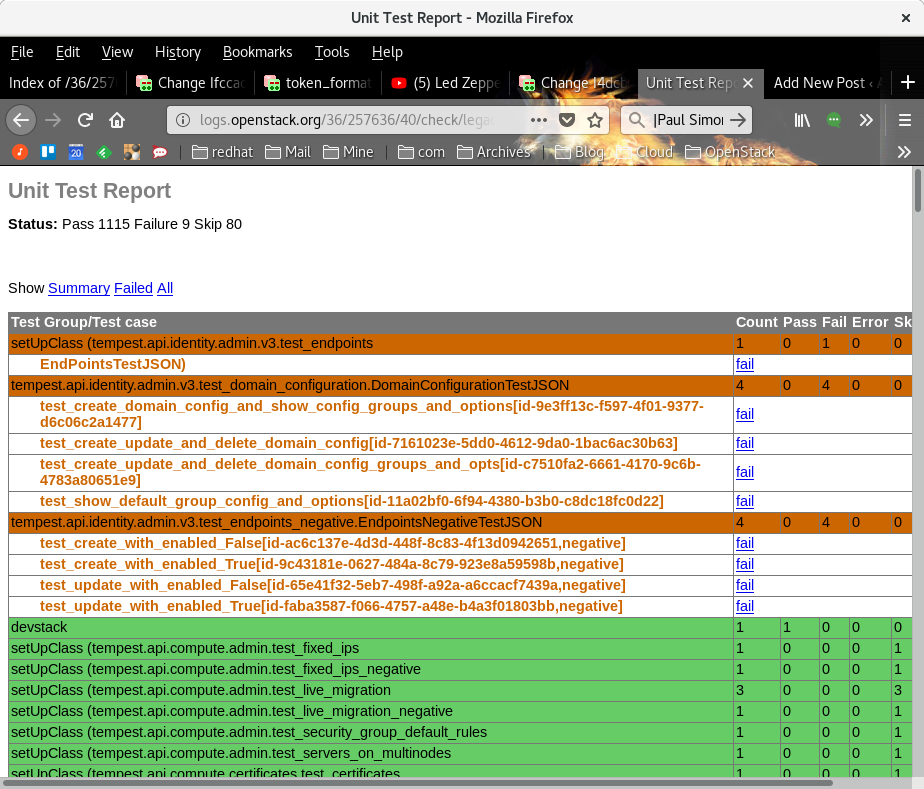Switch to the Change I4dcb tab
Screen dimensions: 924x789
point(573,83)
